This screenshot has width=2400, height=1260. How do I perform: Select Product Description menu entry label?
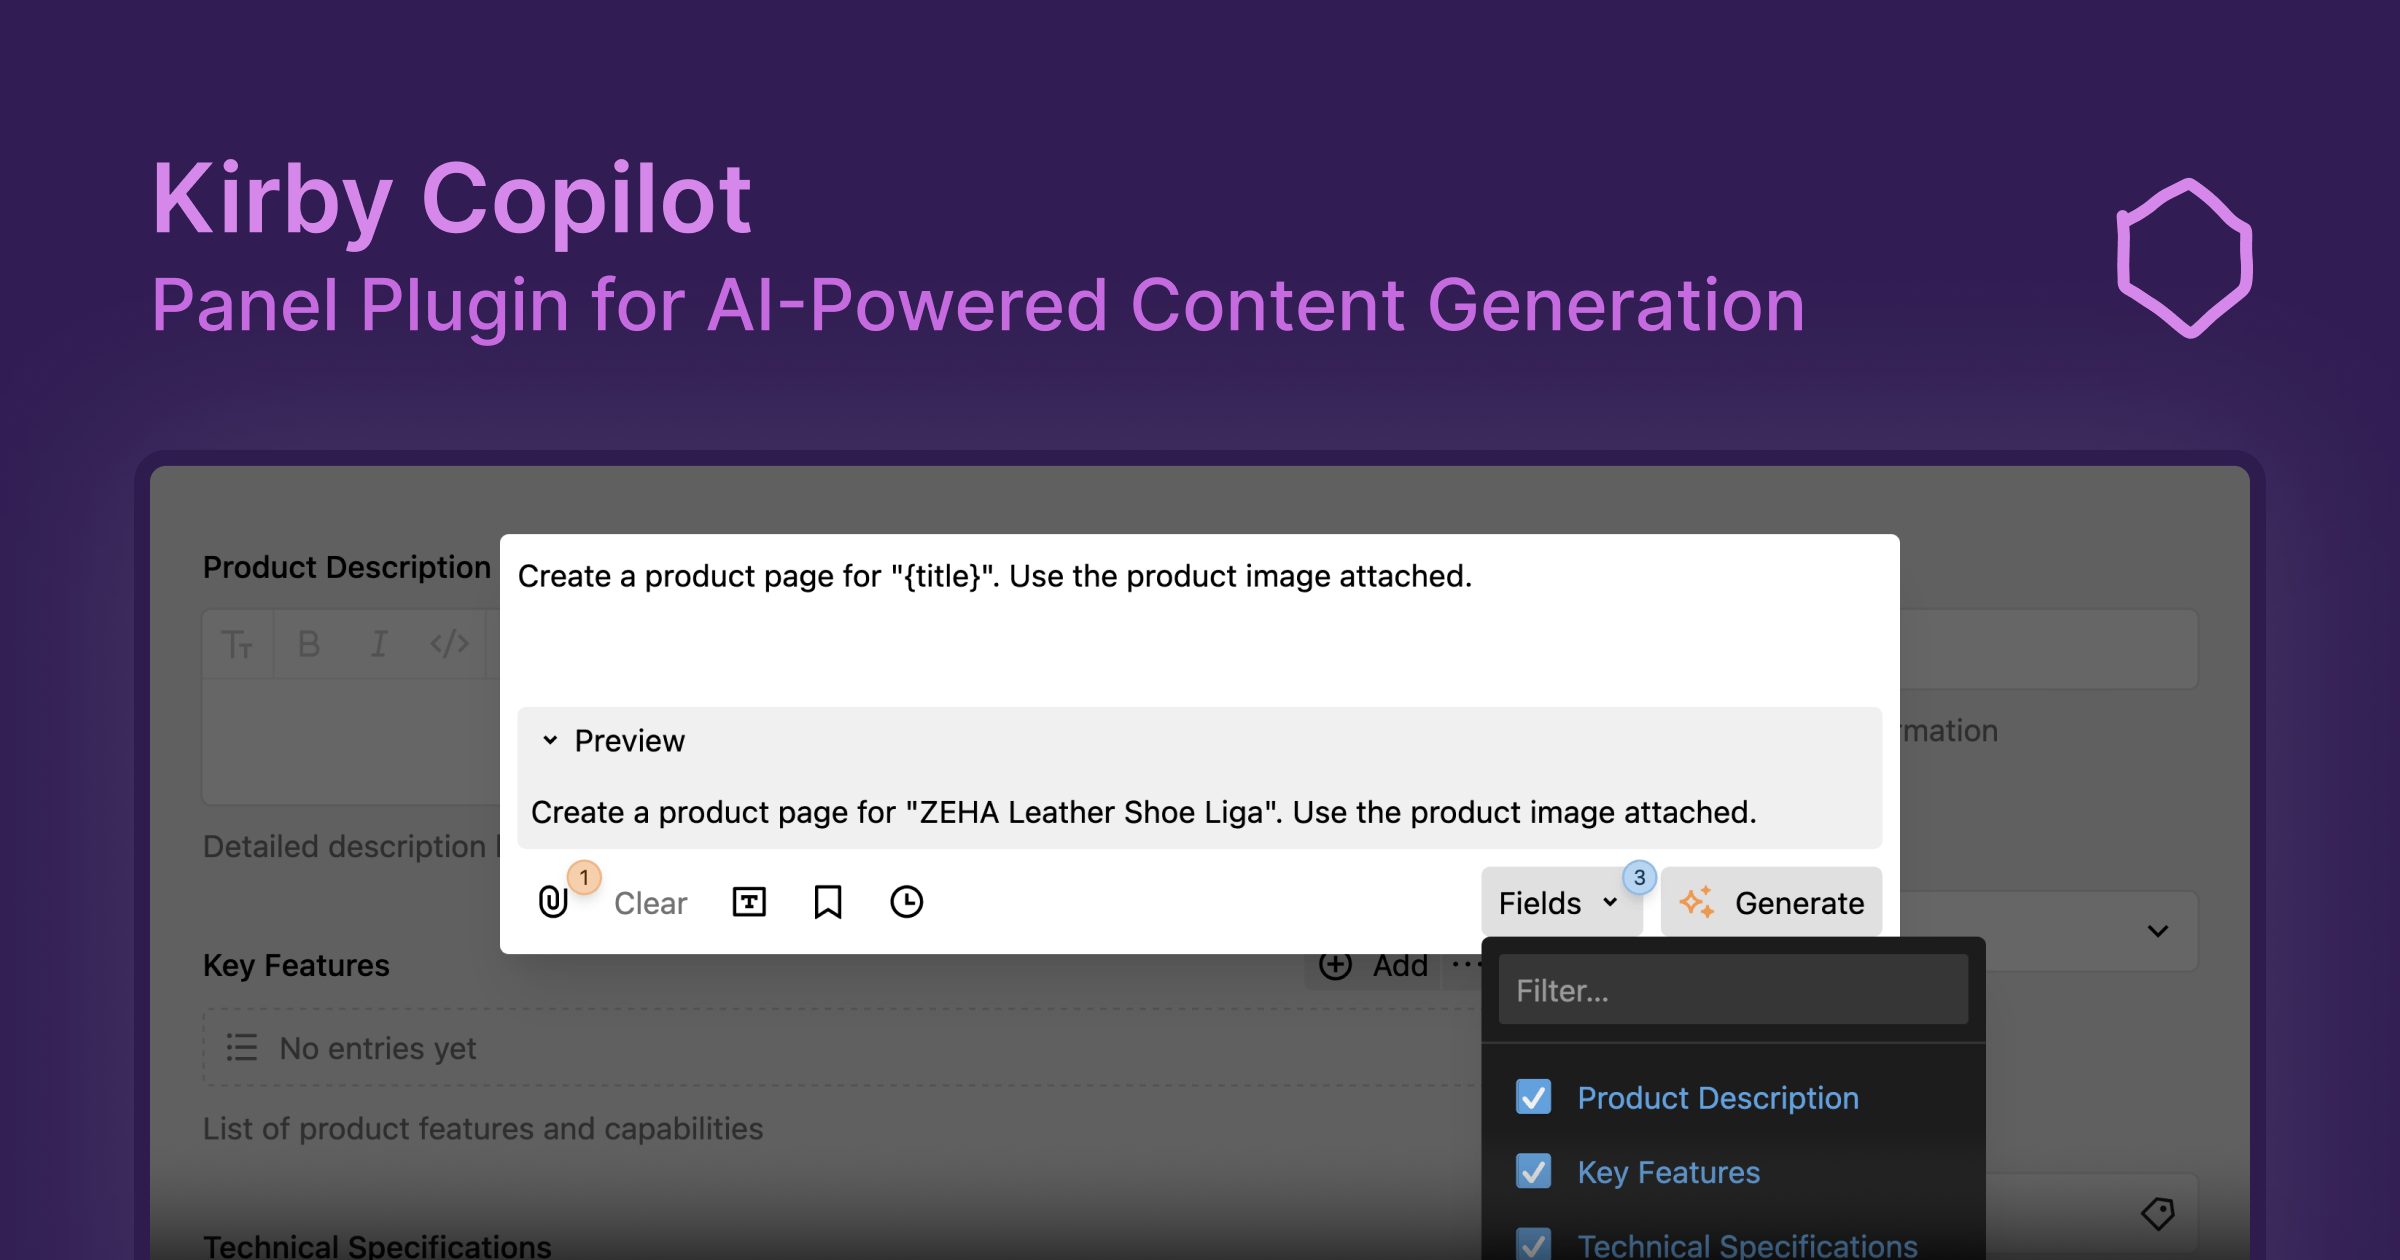pyautogui.click(x=1717, y=1098)
